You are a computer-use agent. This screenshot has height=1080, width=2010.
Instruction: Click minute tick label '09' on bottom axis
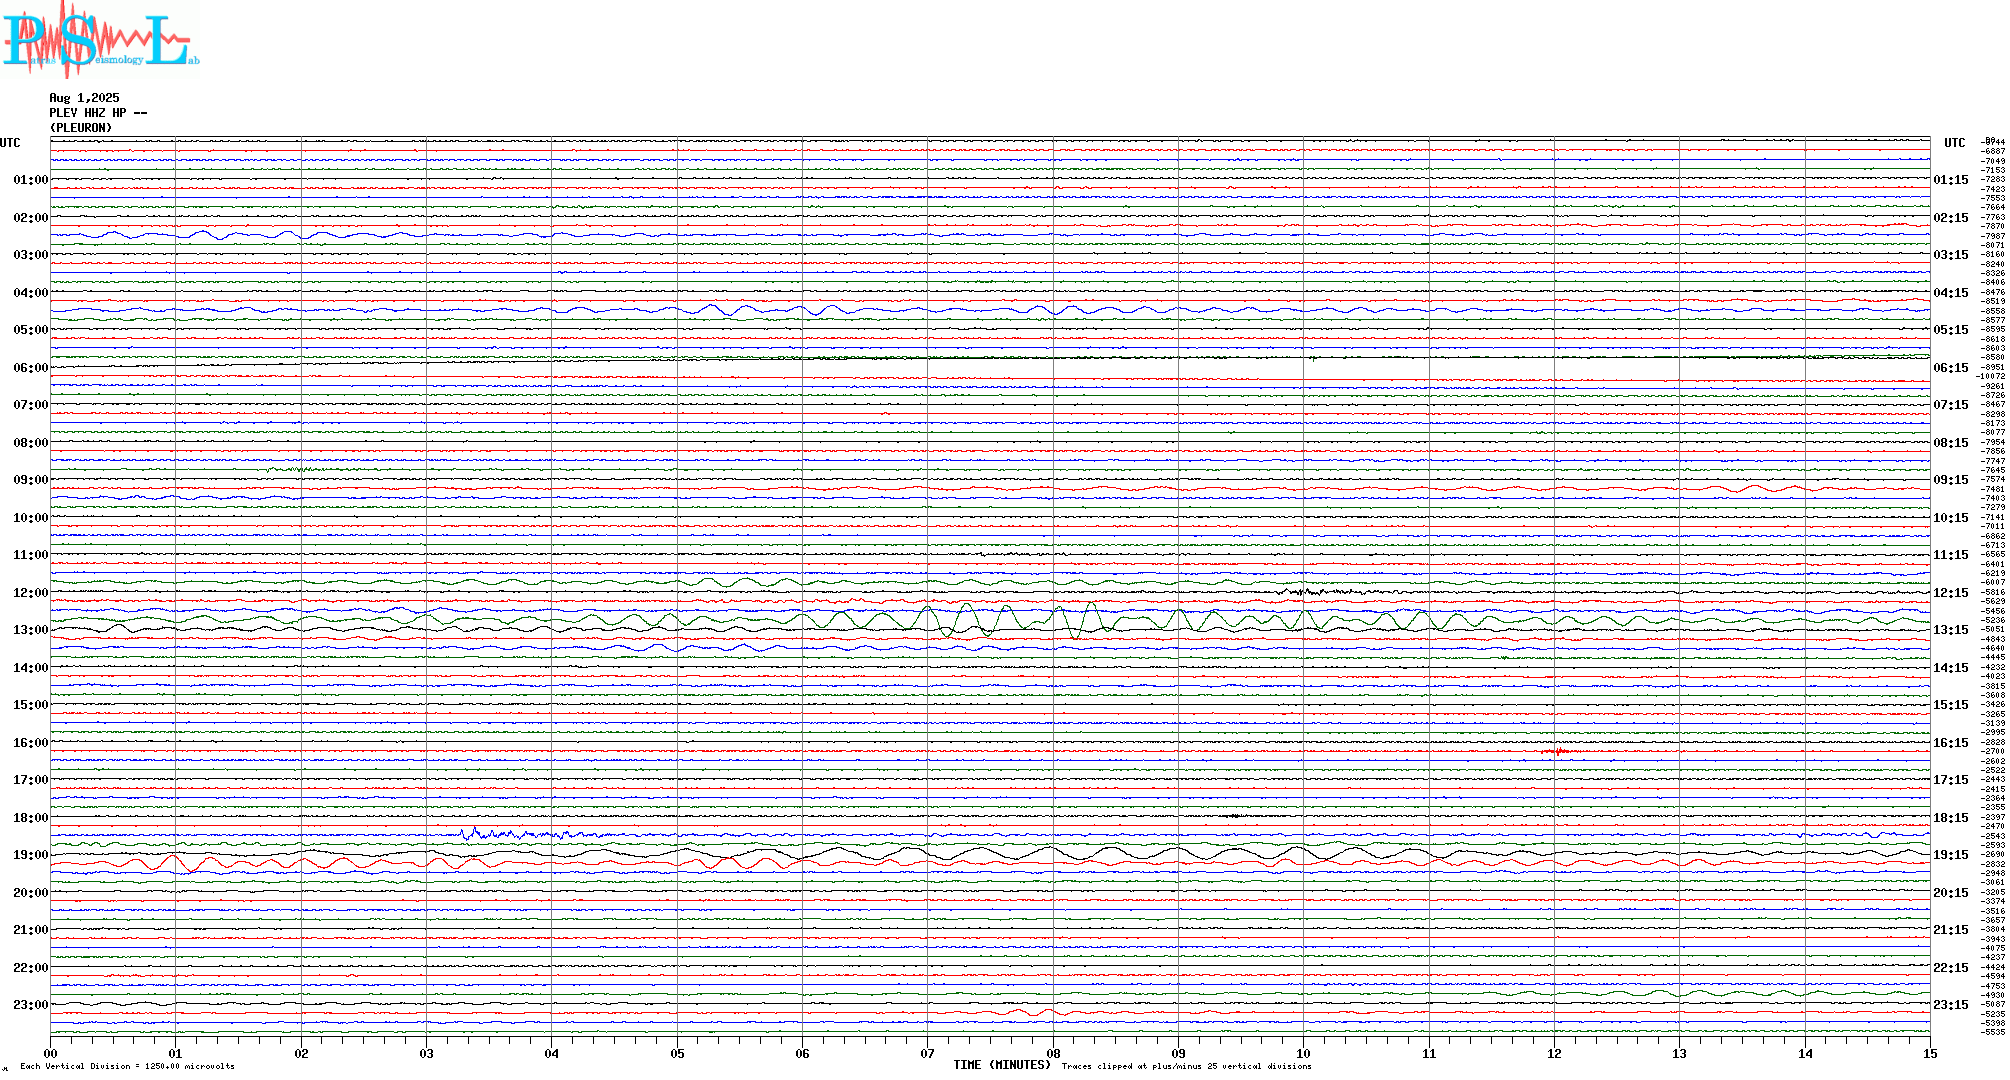coord(1178,1053)
